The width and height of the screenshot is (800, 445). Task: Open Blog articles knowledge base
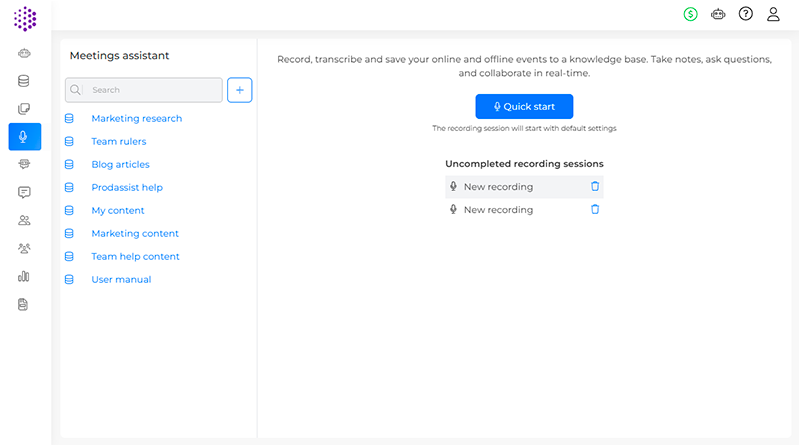pyautogui.click(x=120, y=164)
